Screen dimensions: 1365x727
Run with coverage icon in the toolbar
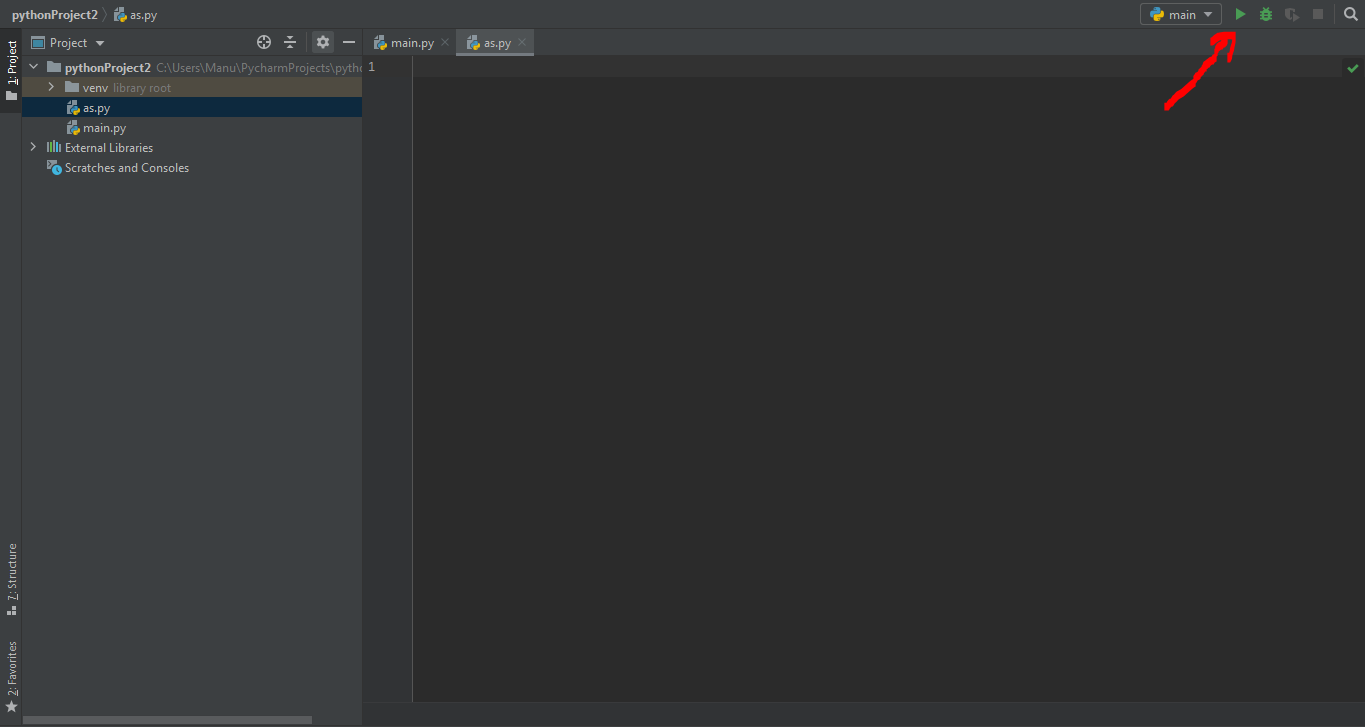[1292, 14]
